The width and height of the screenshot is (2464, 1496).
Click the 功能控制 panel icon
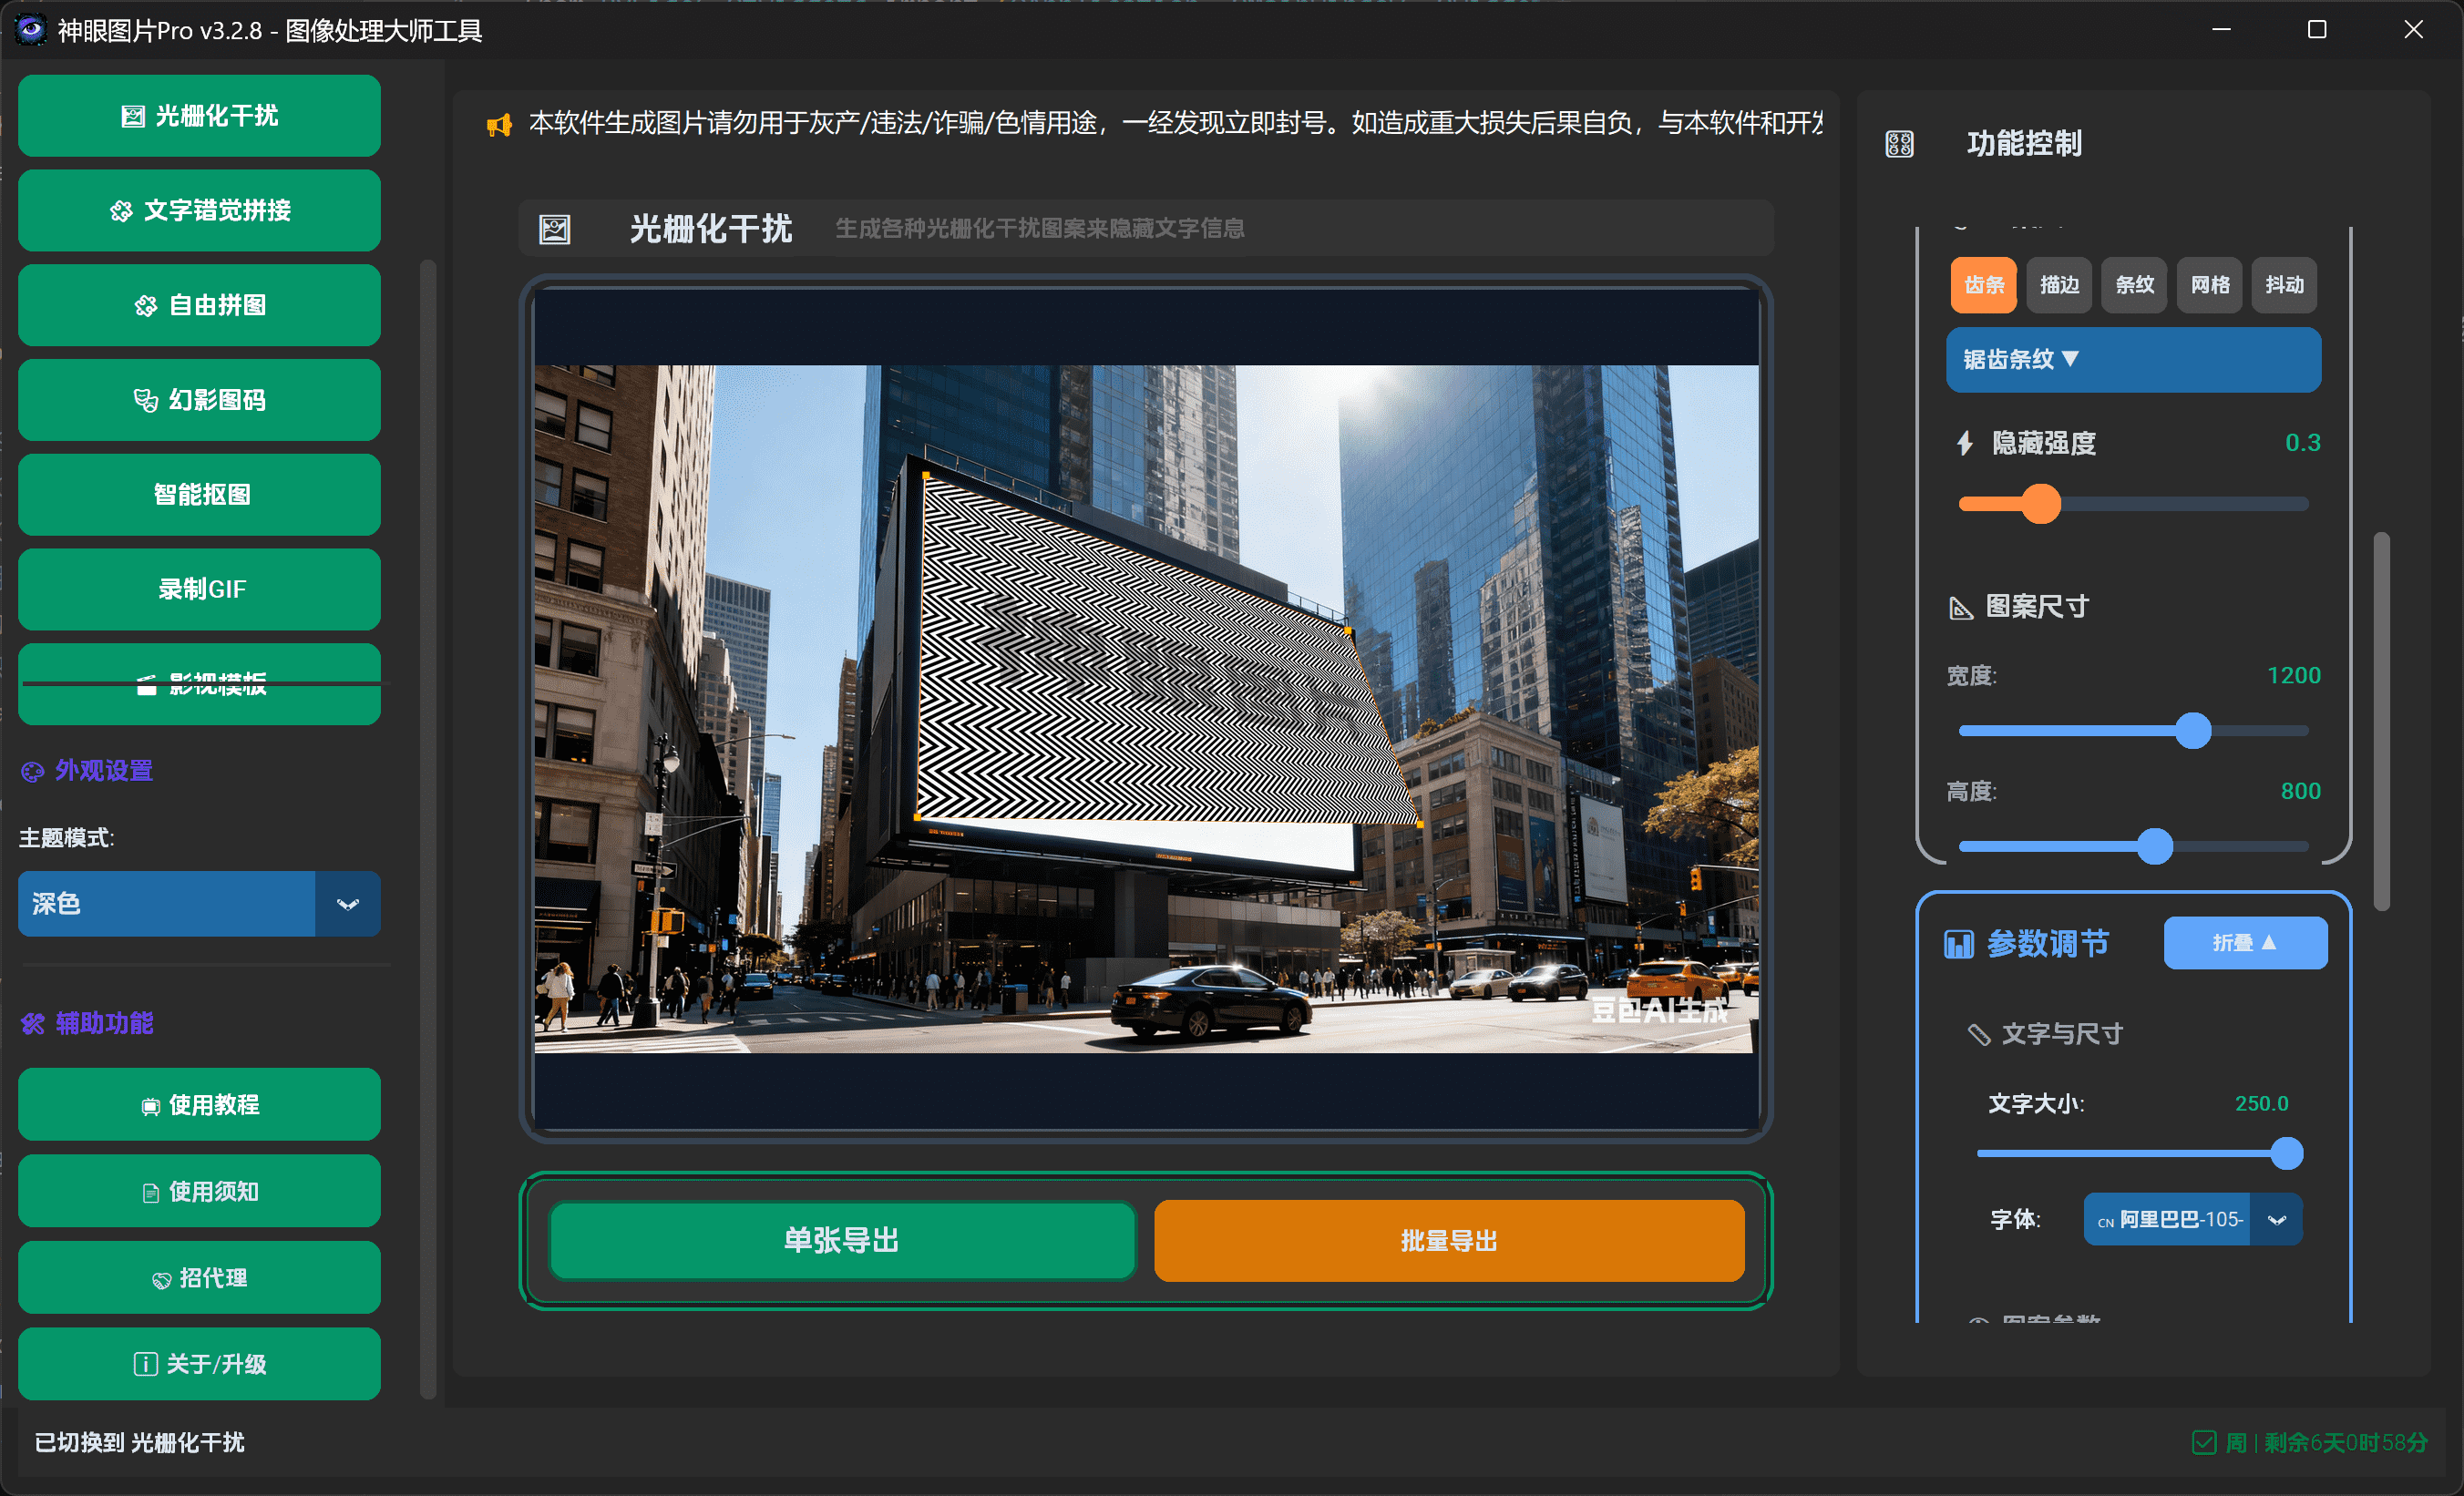(x=1901, y=143)
